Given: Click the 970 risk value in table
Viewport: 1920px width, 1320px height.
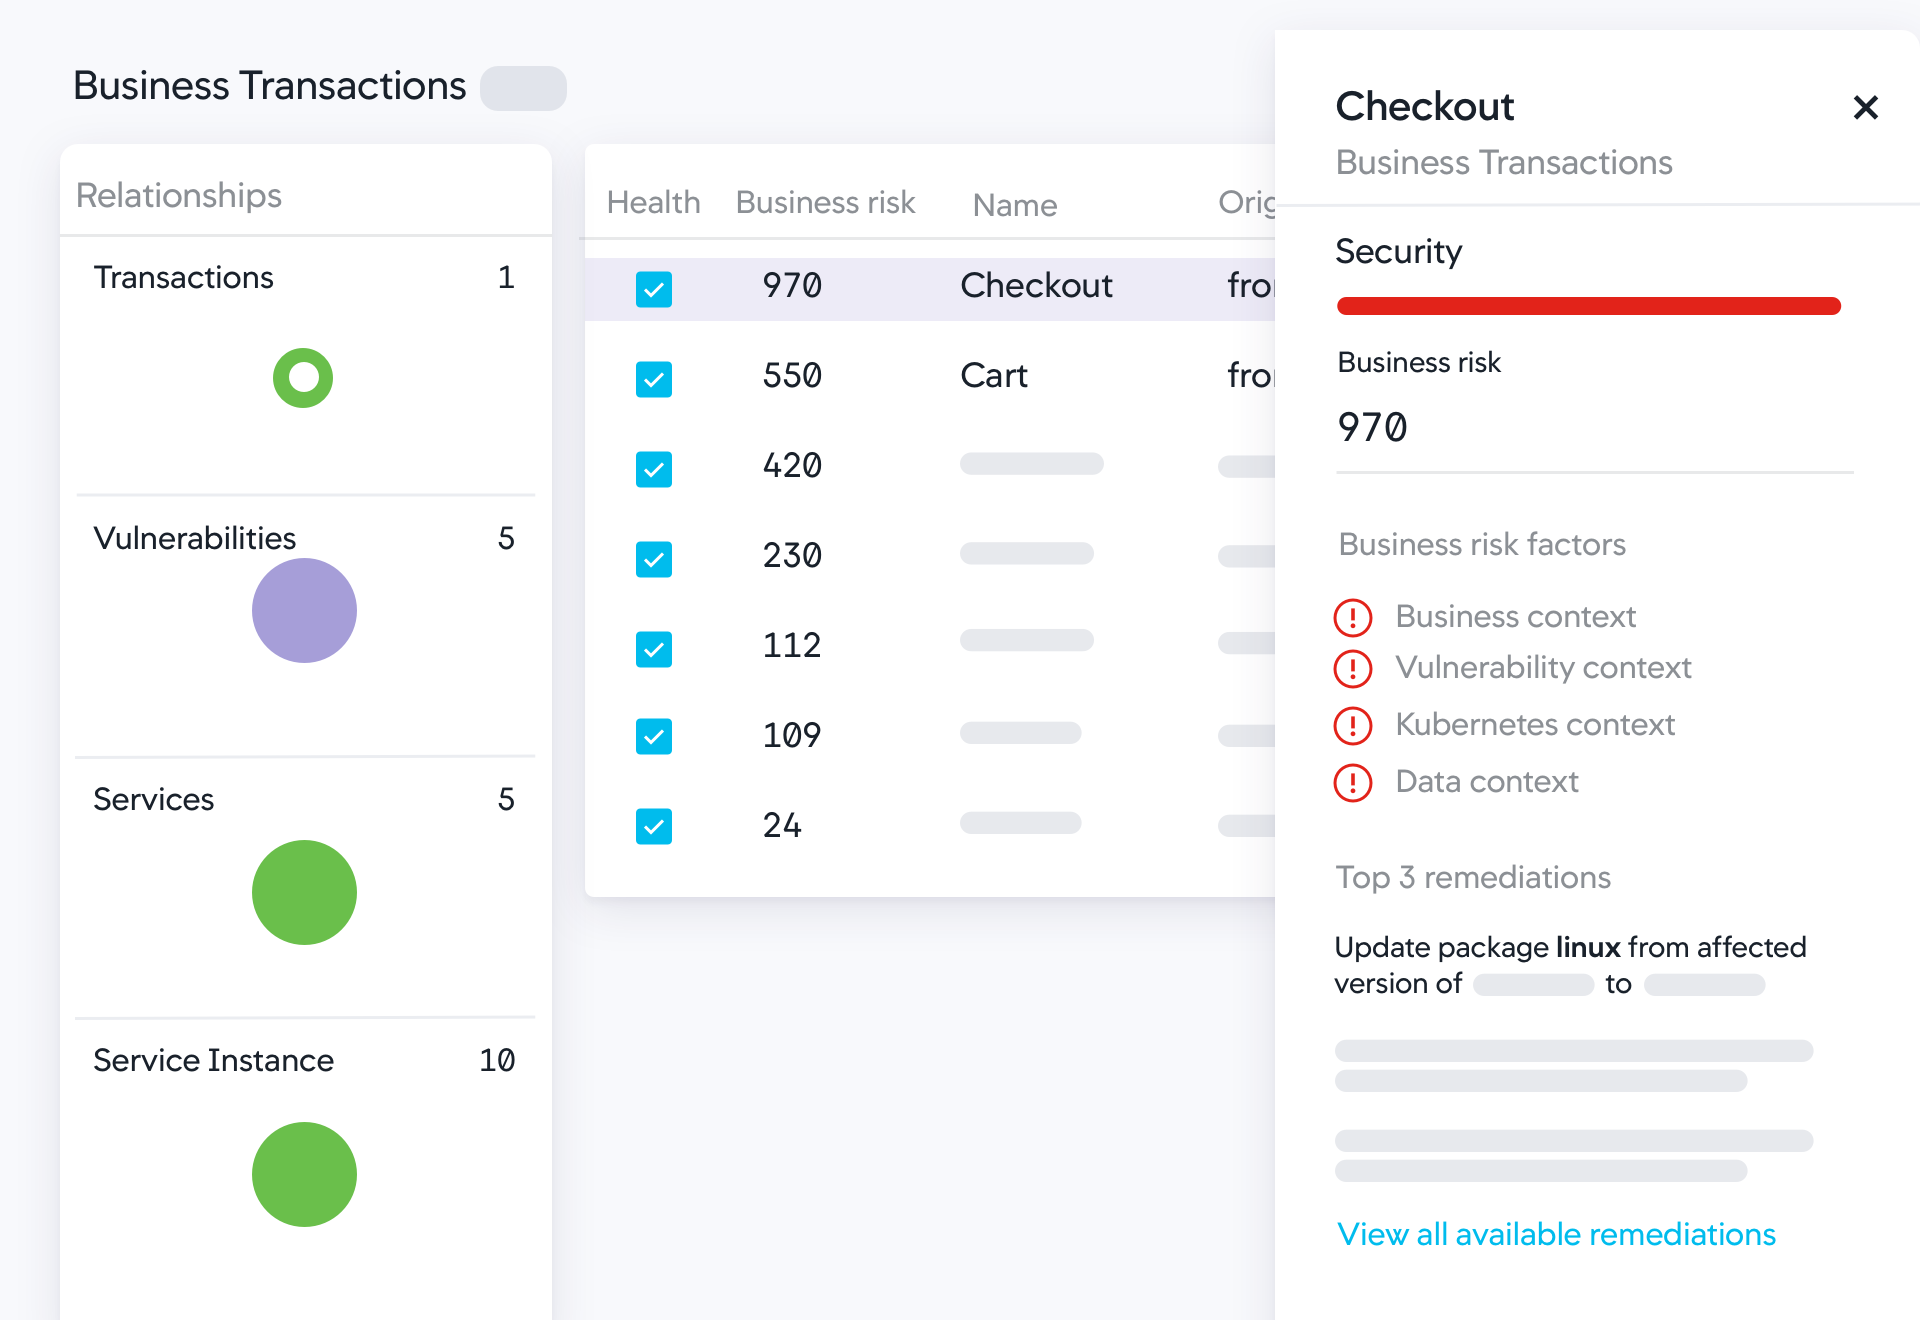Looking at the screenshot, I should 792,286.
